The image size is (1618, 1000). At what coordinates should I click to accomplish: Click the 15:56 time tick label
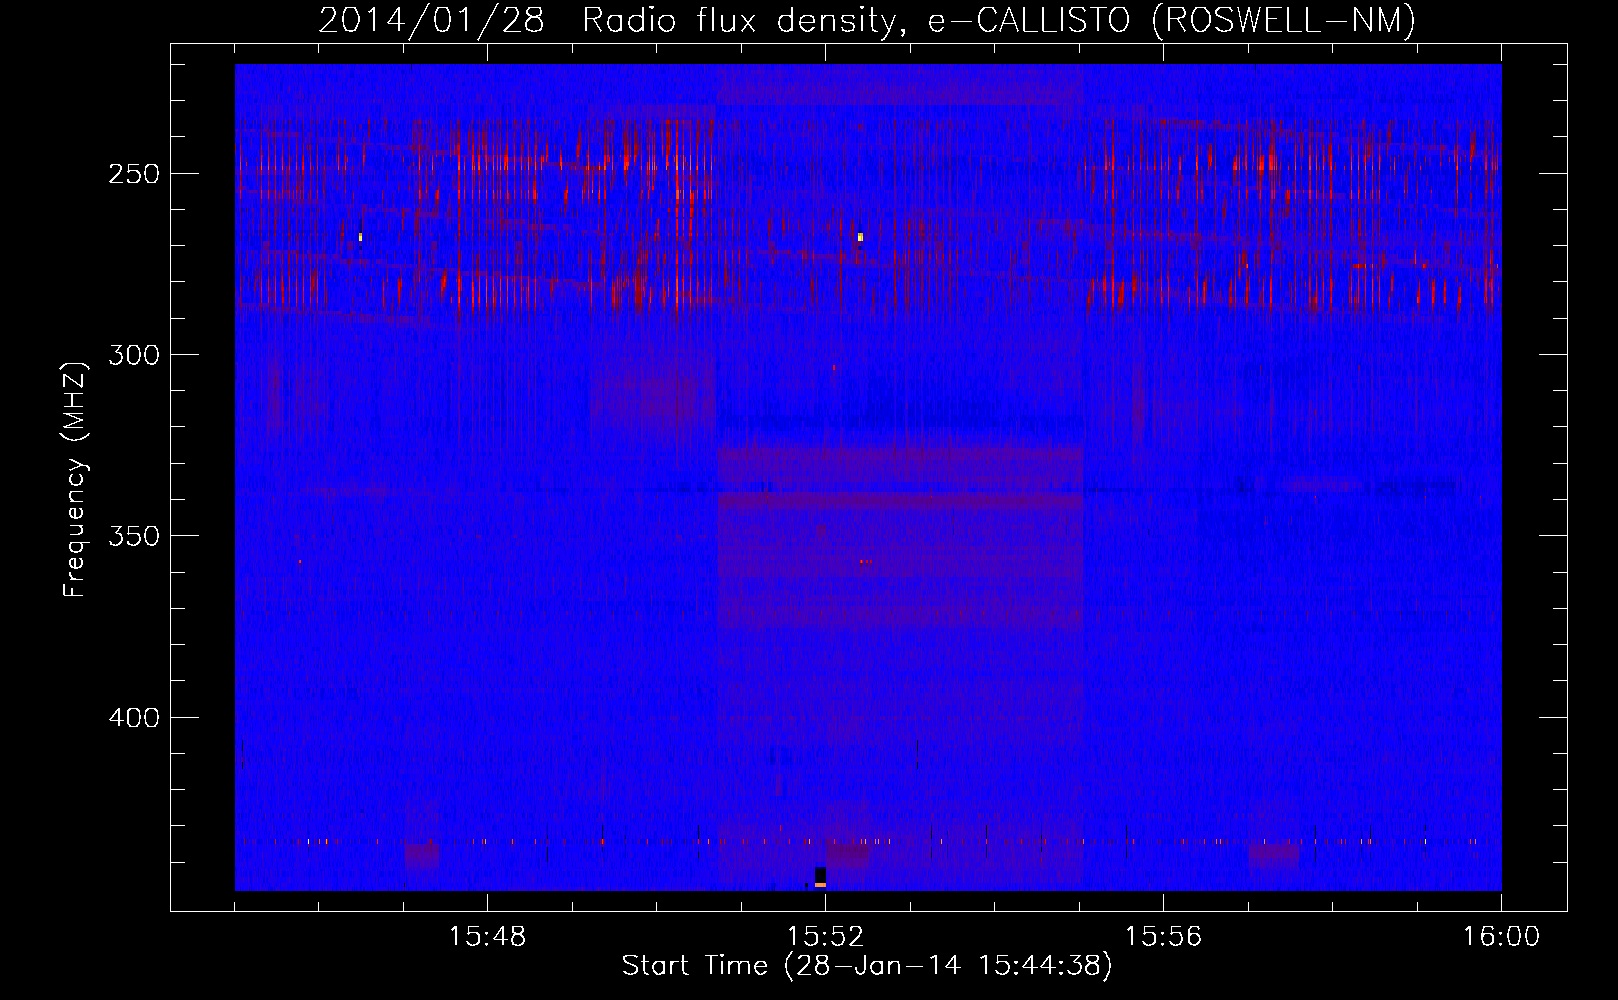coord(1163,937)
